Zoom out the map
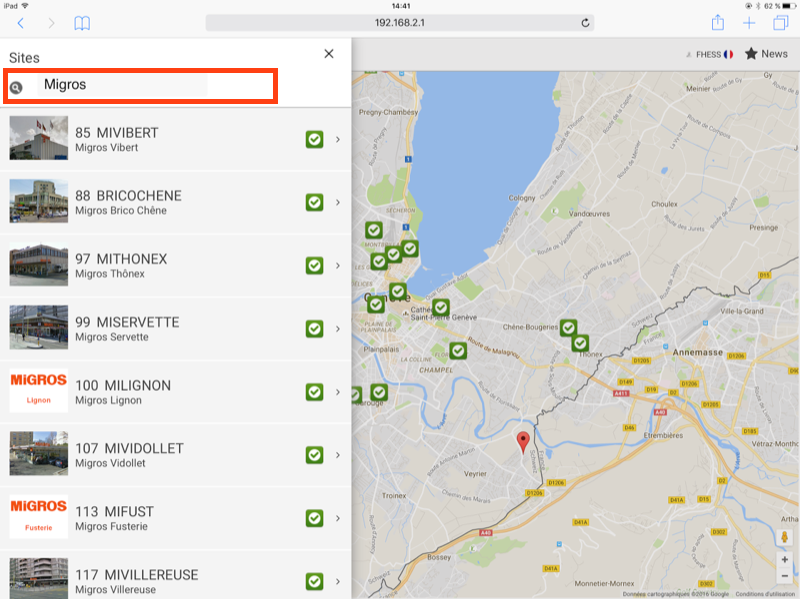 [x=785, y=576]
